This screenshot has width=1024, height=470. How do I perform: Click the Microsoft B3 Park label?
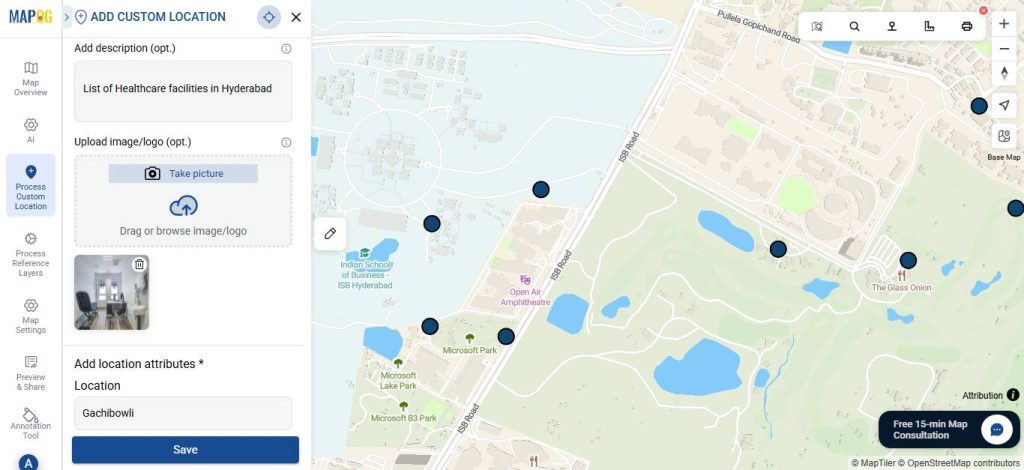(x=404, y=418)
